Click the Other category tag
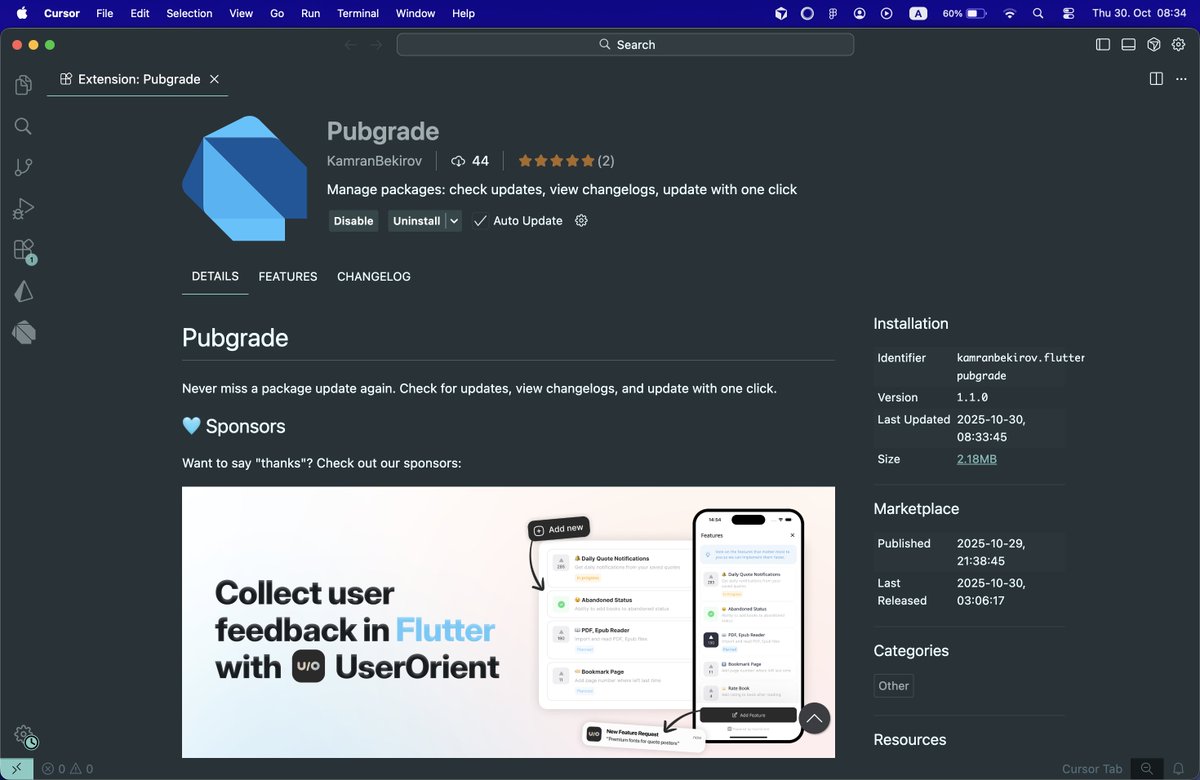This screenshot has height=780, width=1200. [x=893, y=686]
